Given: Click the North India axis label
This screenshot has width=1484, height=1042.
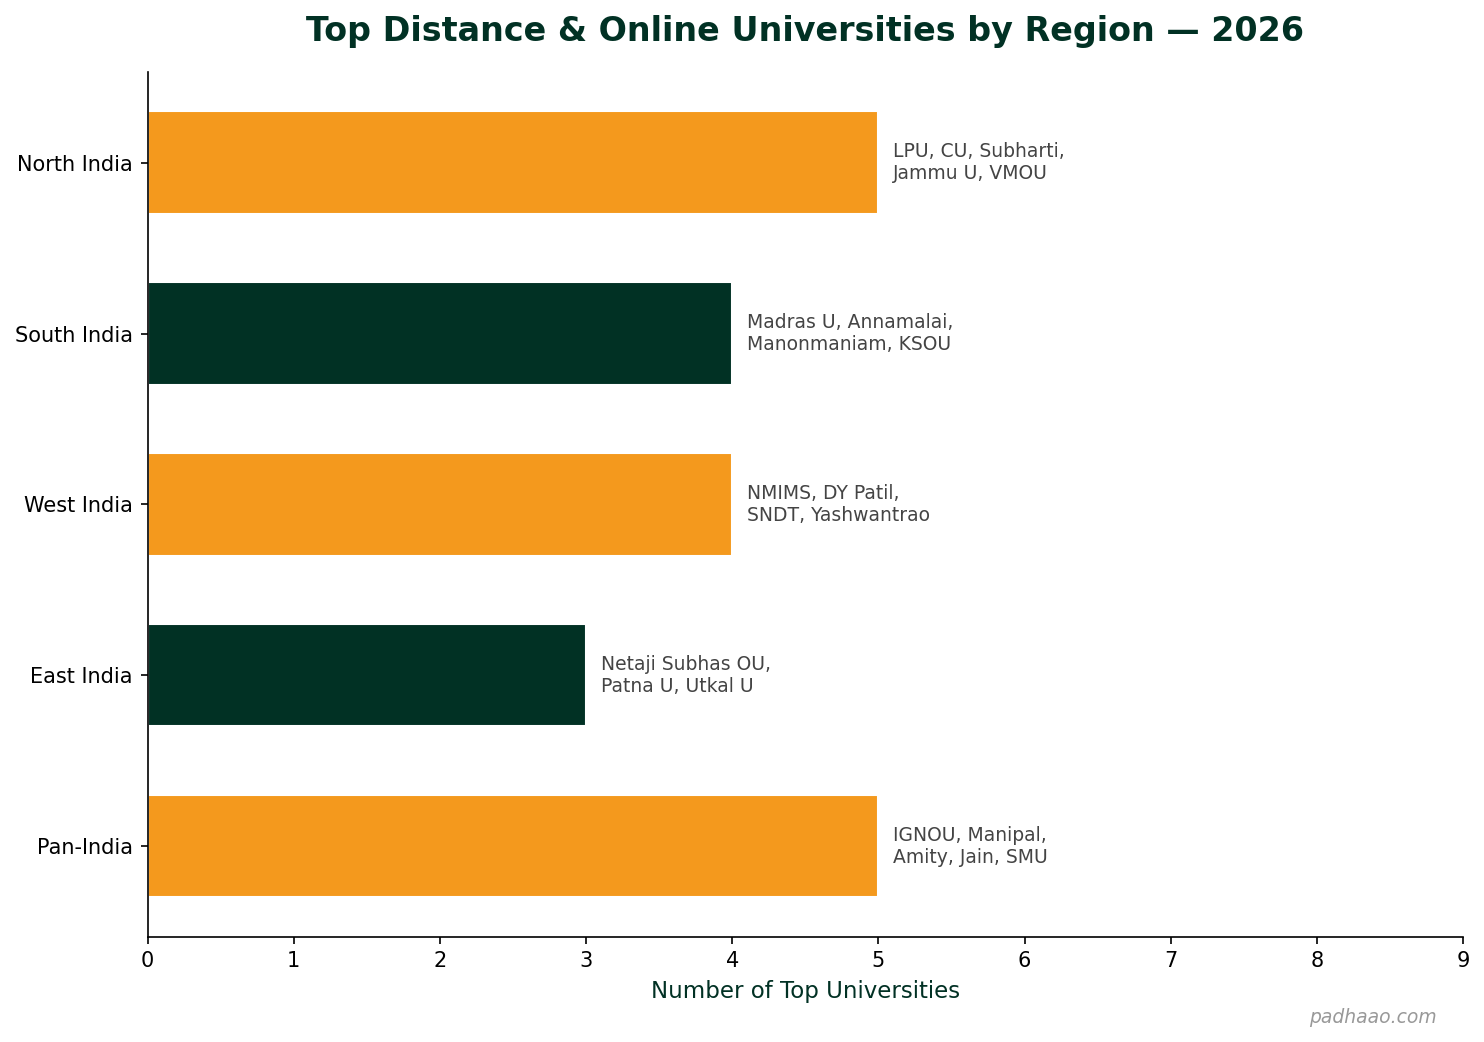Looking at the screenshot, I should point(75,163).
